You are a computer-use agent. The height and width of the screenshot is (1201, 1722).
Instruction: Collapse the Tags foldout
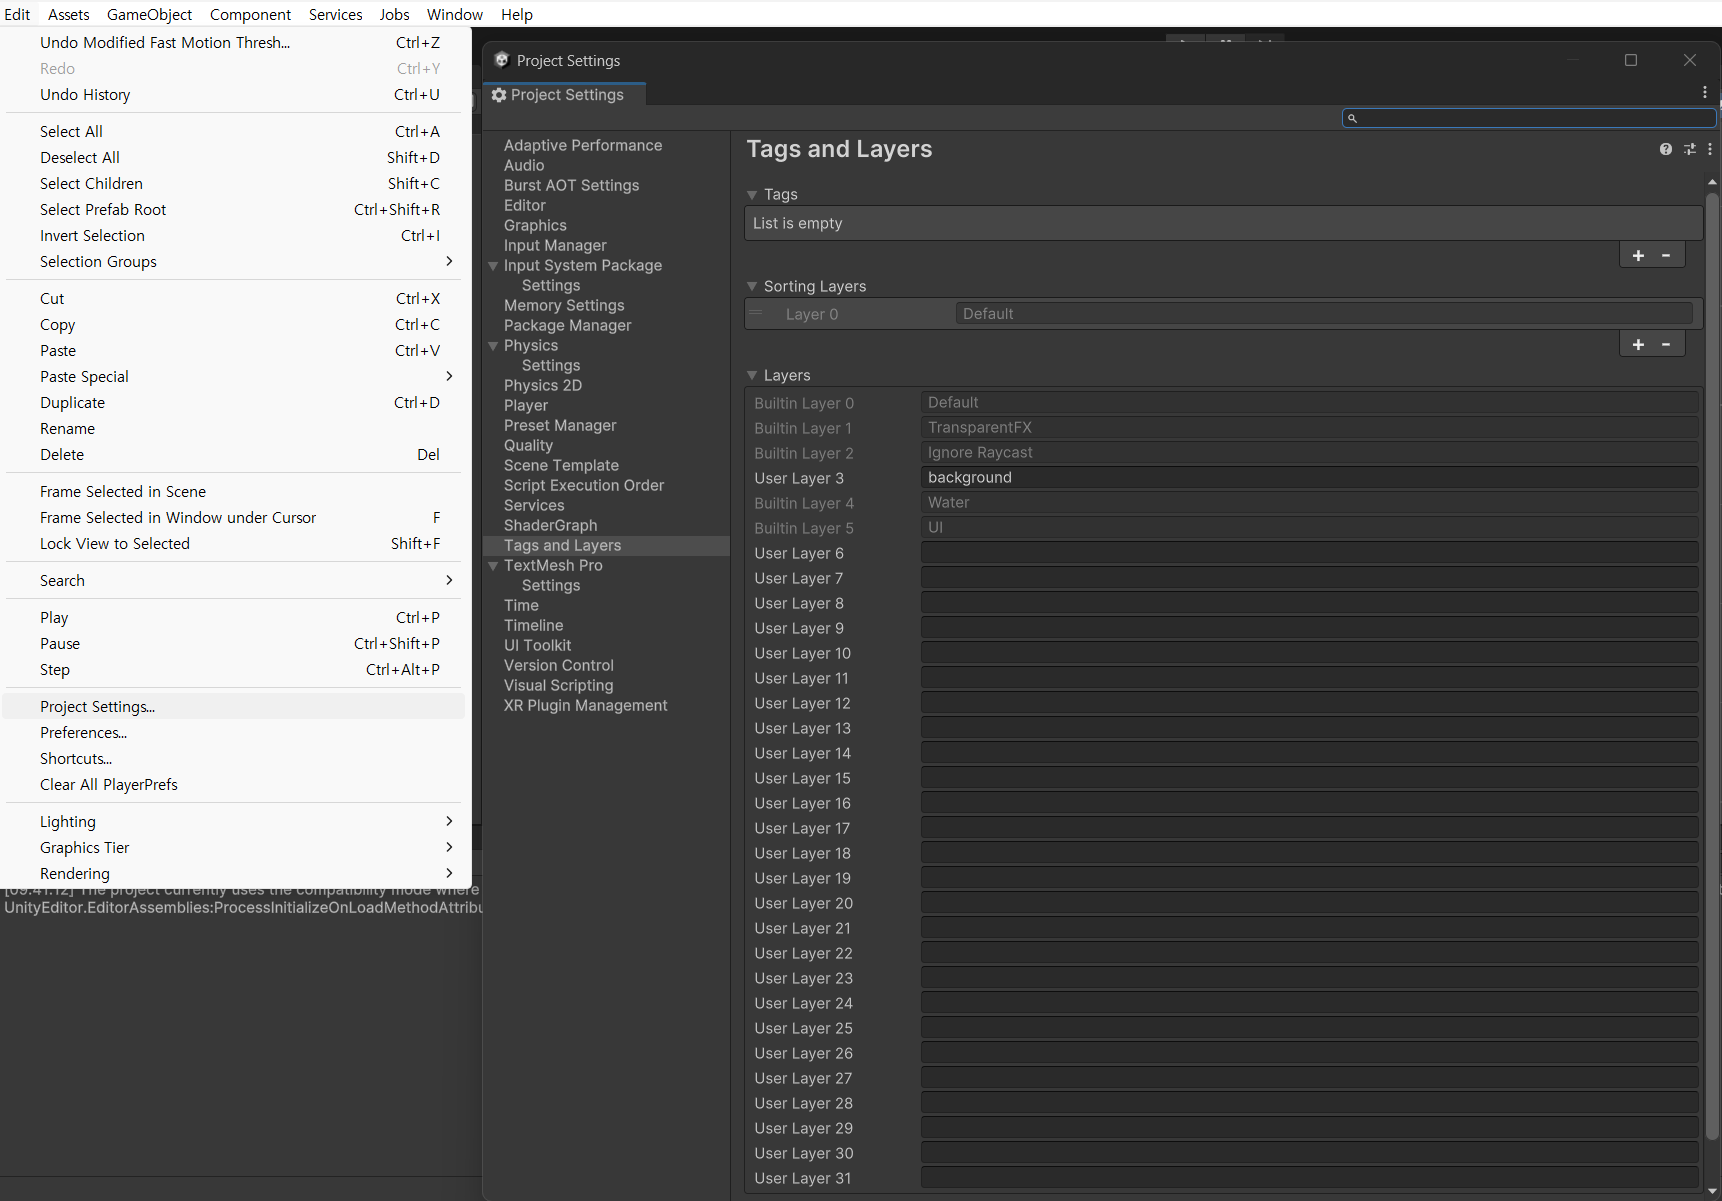[752, 195]
